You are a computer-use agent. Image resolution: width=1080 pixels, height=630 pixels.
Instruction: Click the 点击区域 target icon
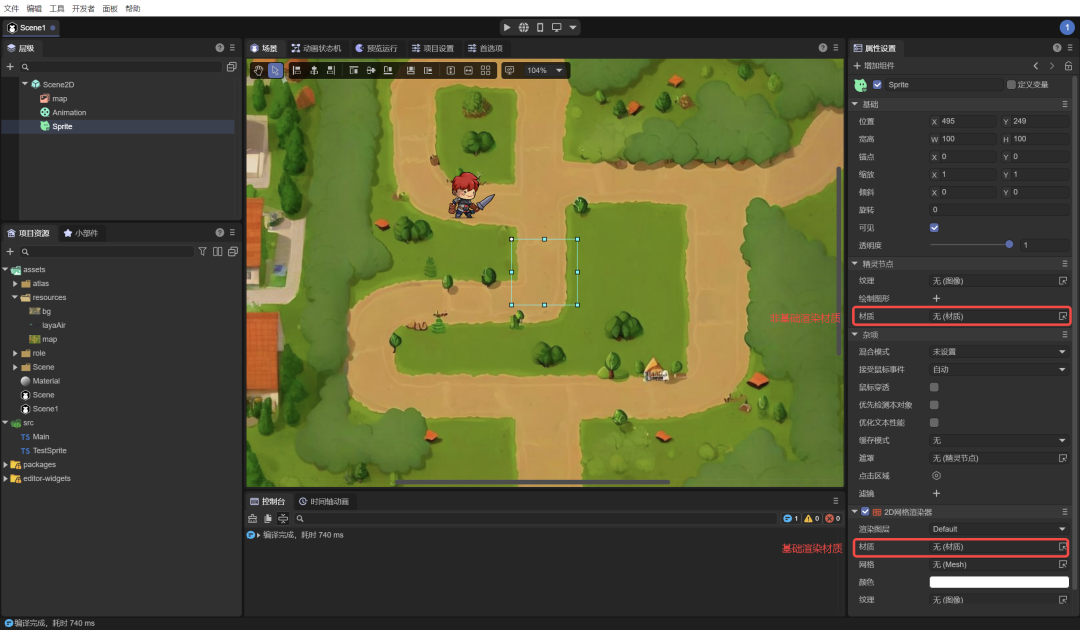pos(936,476)
